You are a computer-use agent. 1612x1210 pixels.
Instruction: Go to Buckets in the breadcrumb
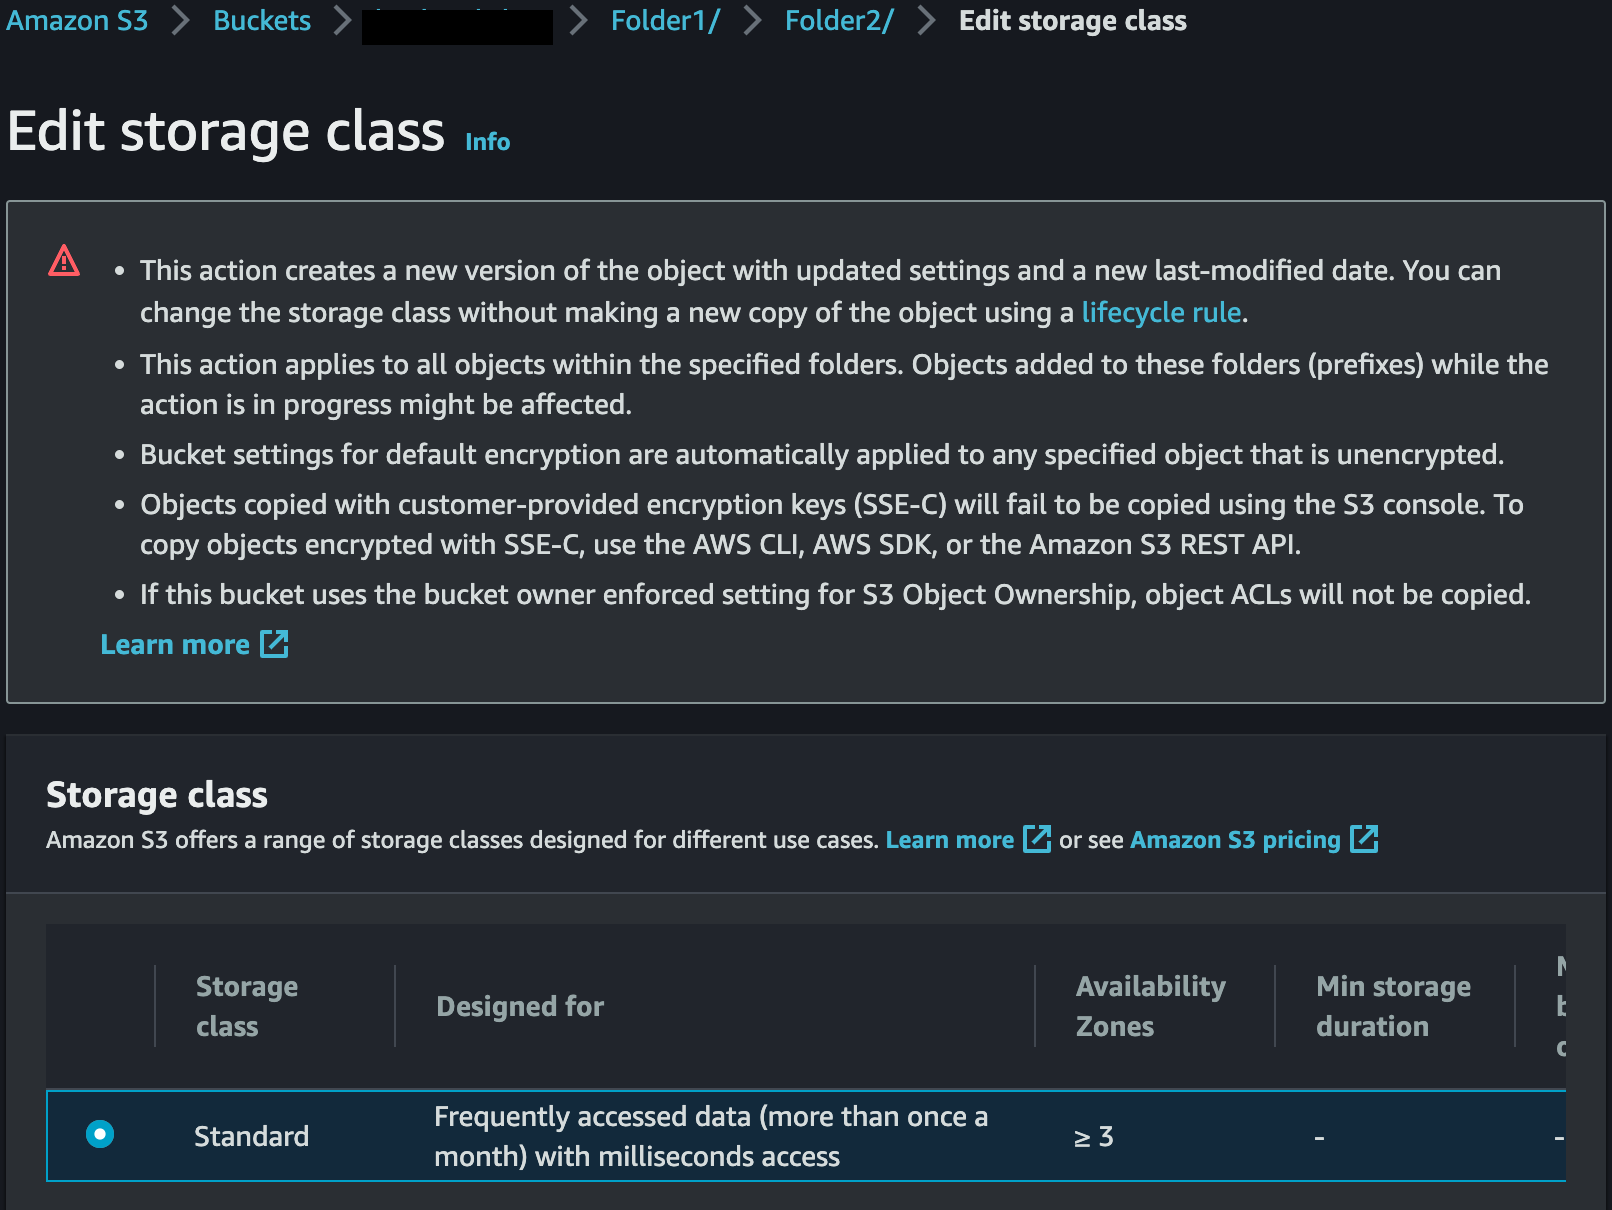[x=262, y=21]
